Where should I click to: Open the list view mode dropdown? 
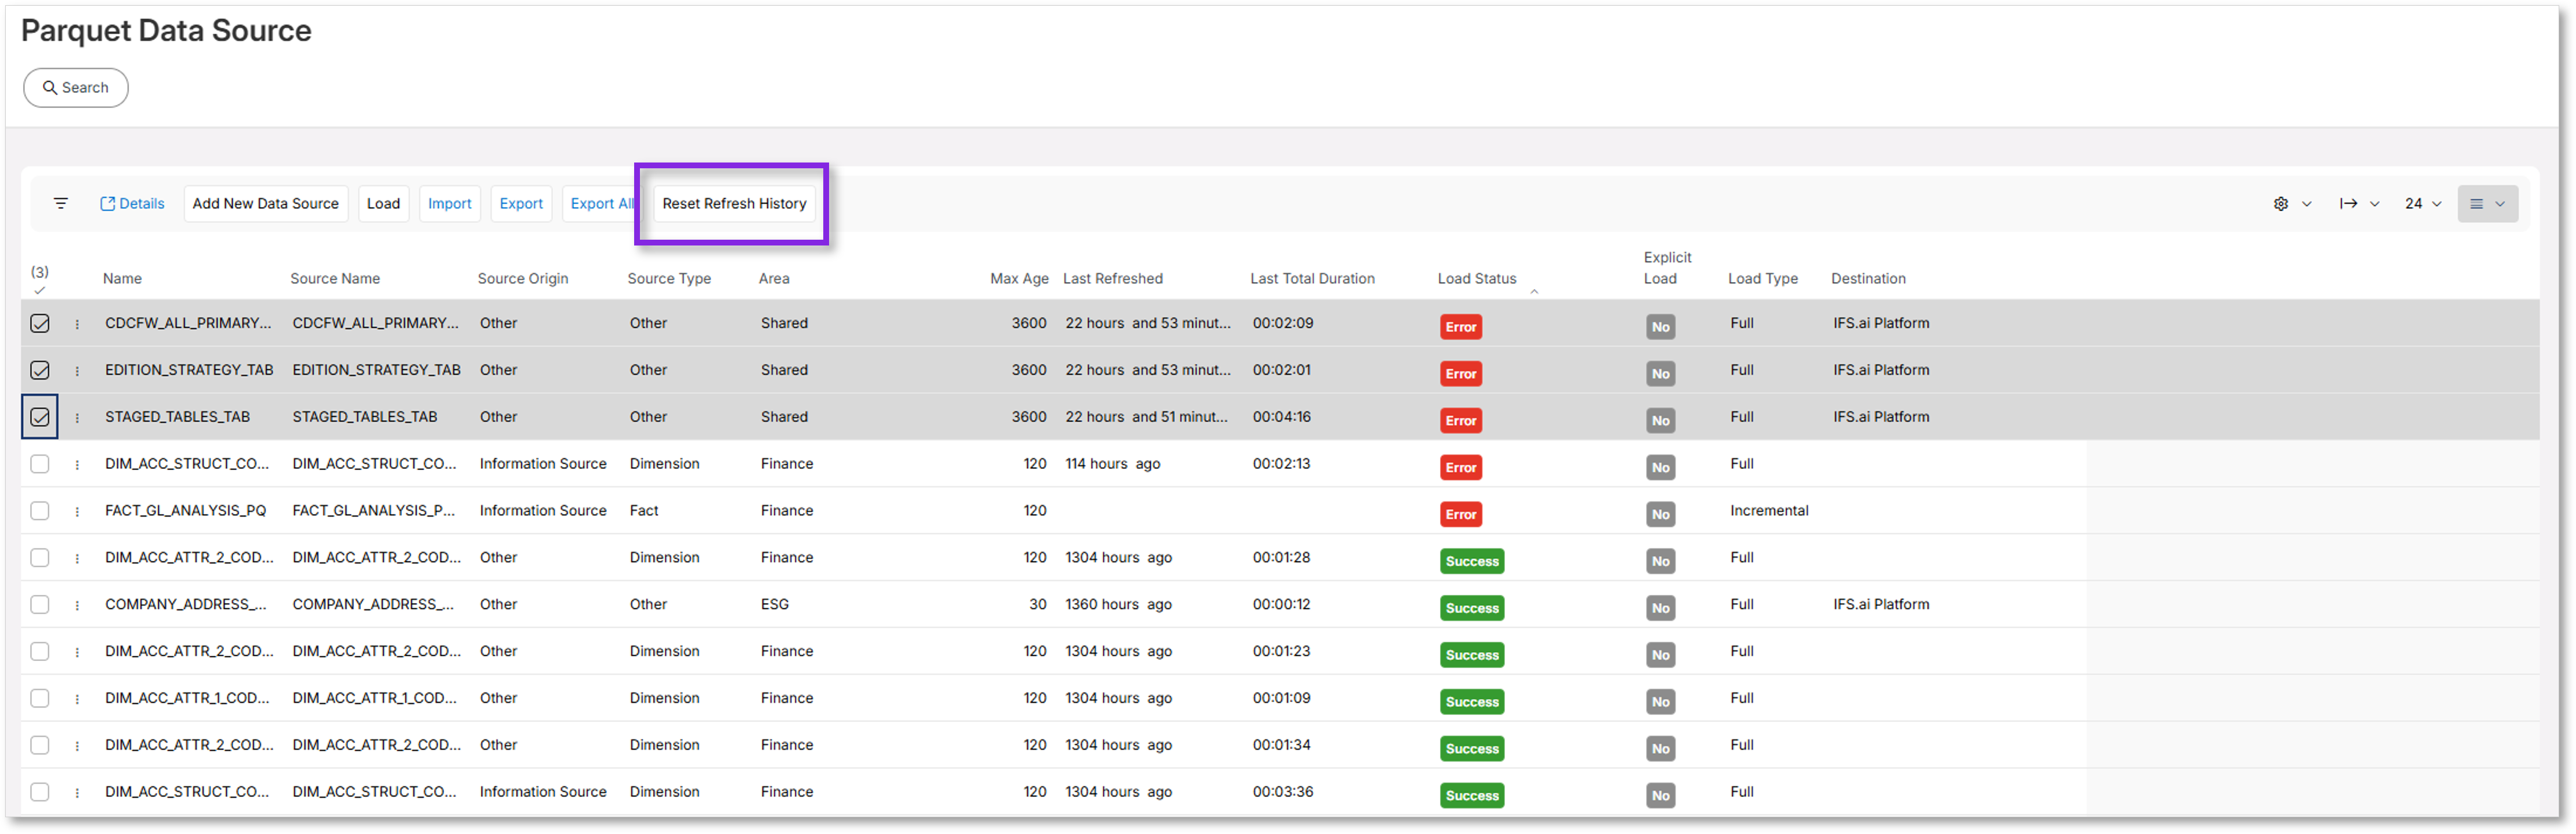pos(2487,203)
